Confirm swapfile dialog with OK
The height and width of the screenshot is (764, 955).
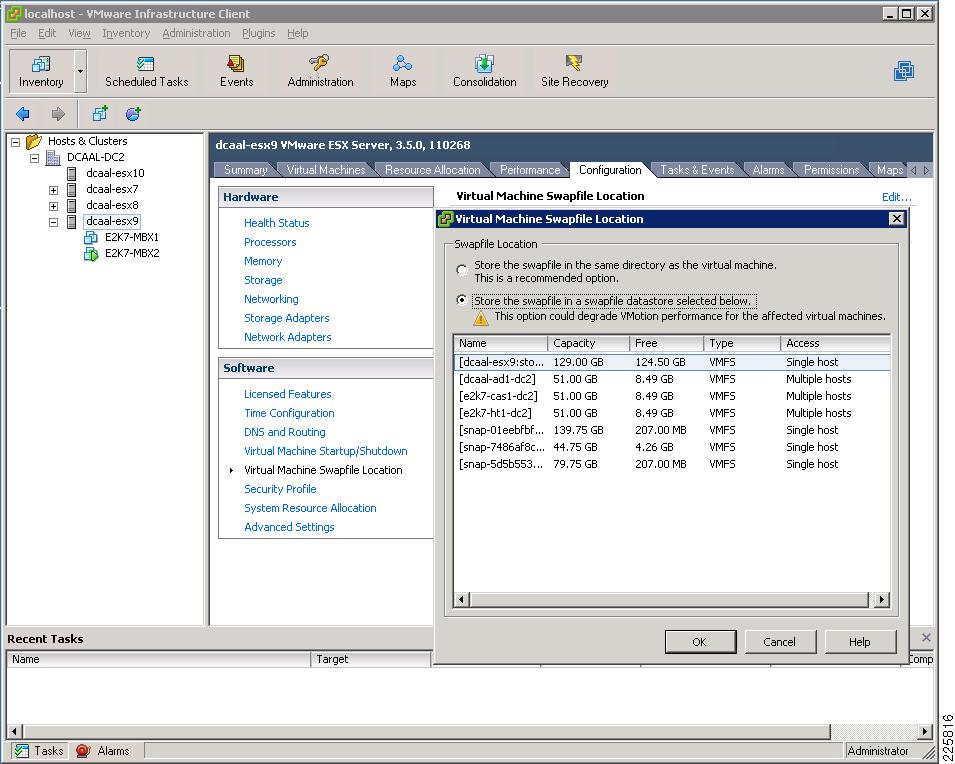(x=700, y=642)
